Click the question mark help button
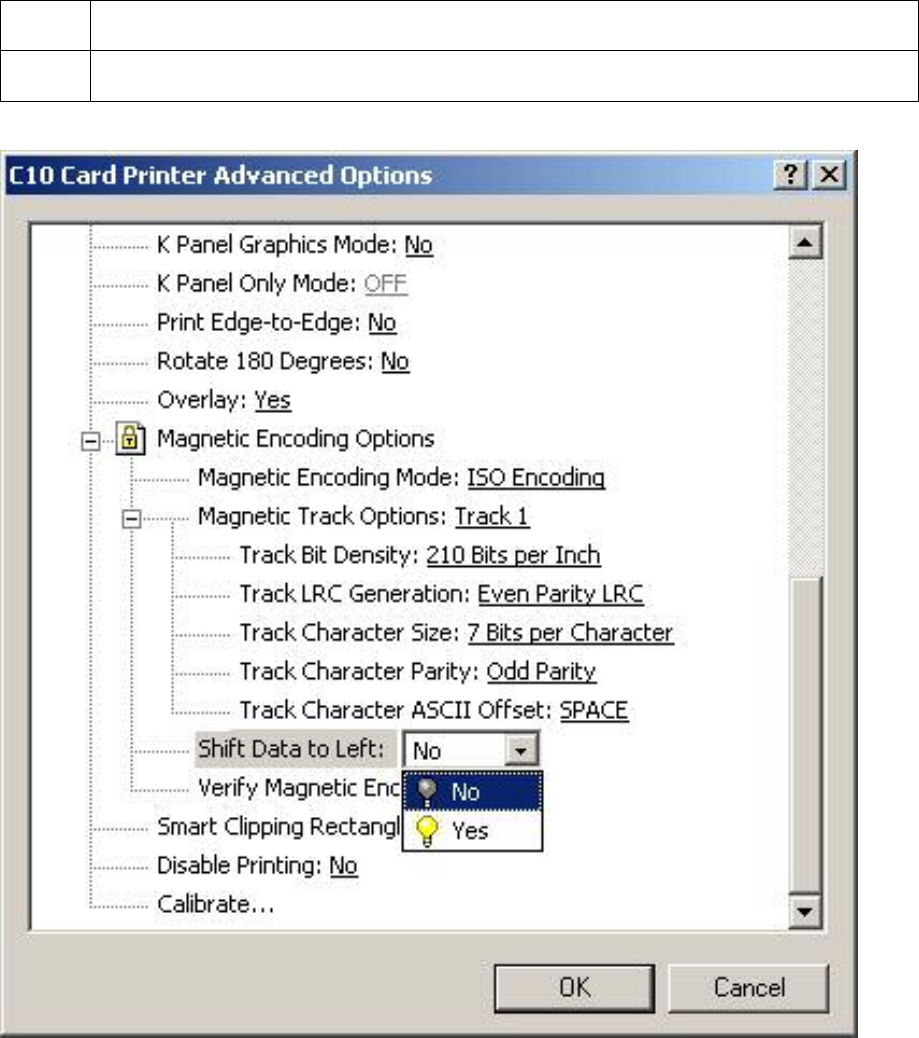The image size is (919, 1038). (x=791, y=175)
